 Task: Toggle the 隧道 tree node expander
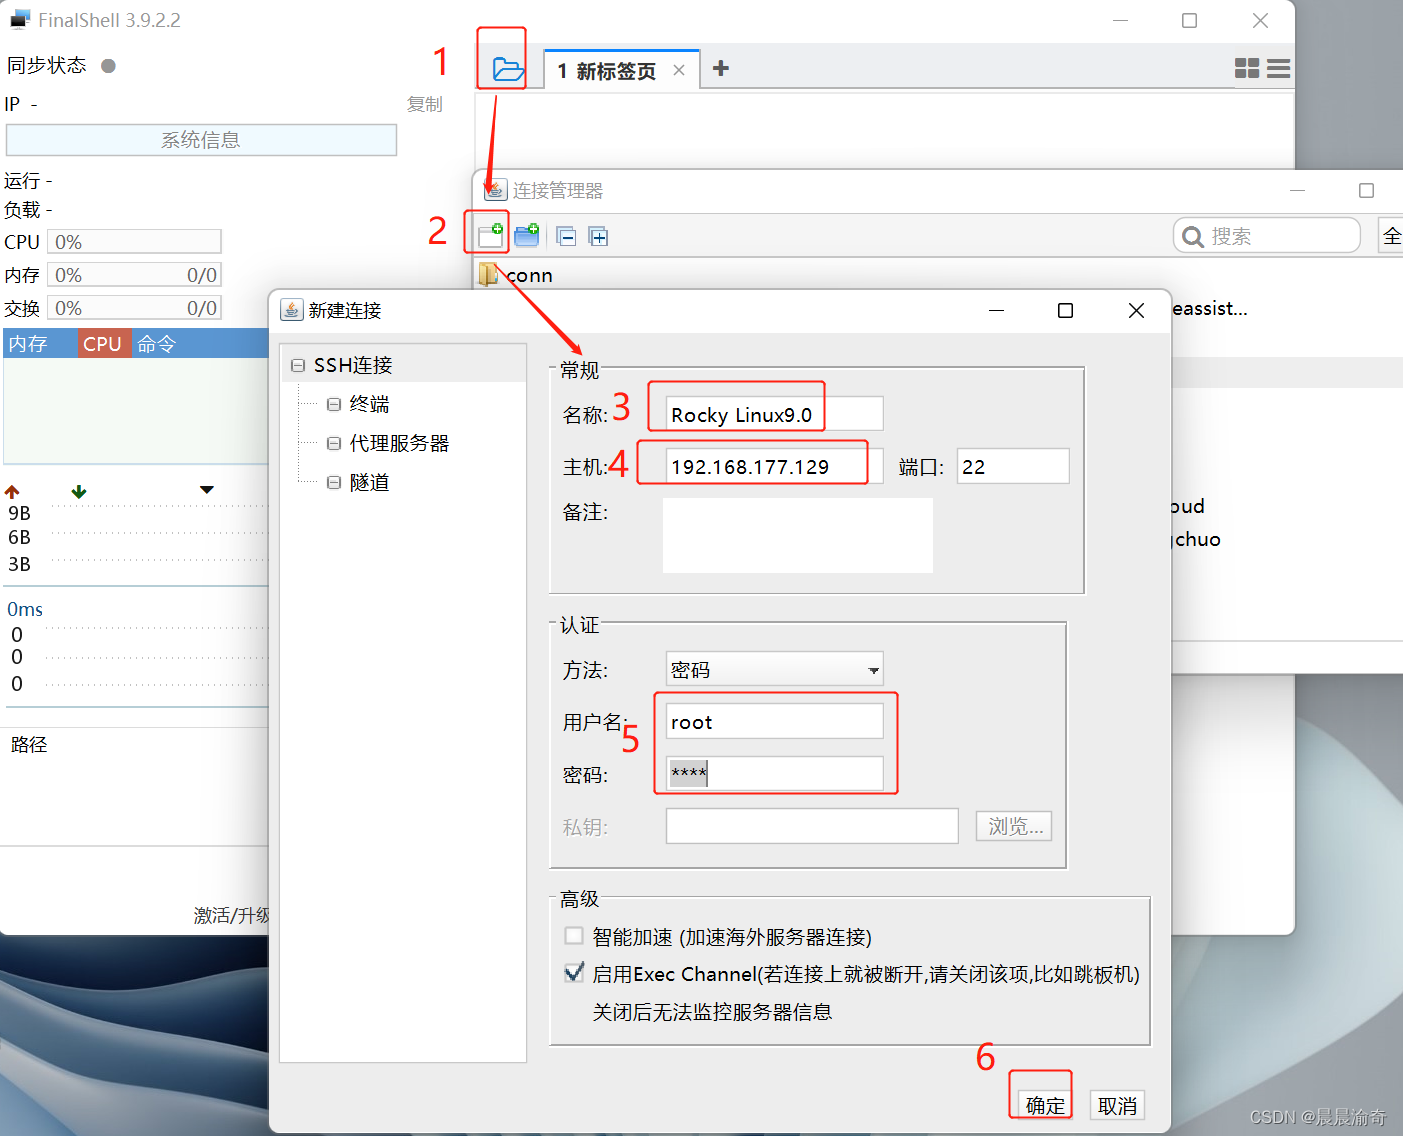[x=334, y=482]
